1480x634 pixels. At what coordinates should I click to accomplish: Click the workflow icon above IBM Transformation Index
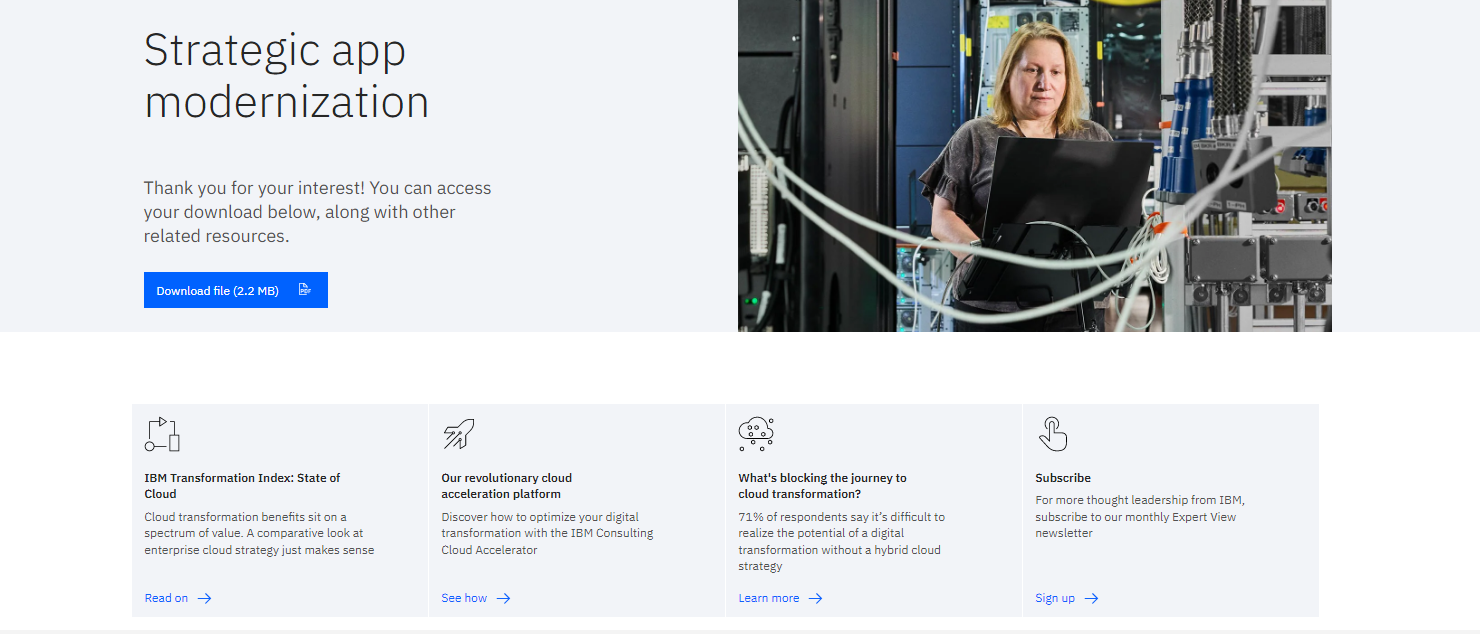[x=162, y=434]
